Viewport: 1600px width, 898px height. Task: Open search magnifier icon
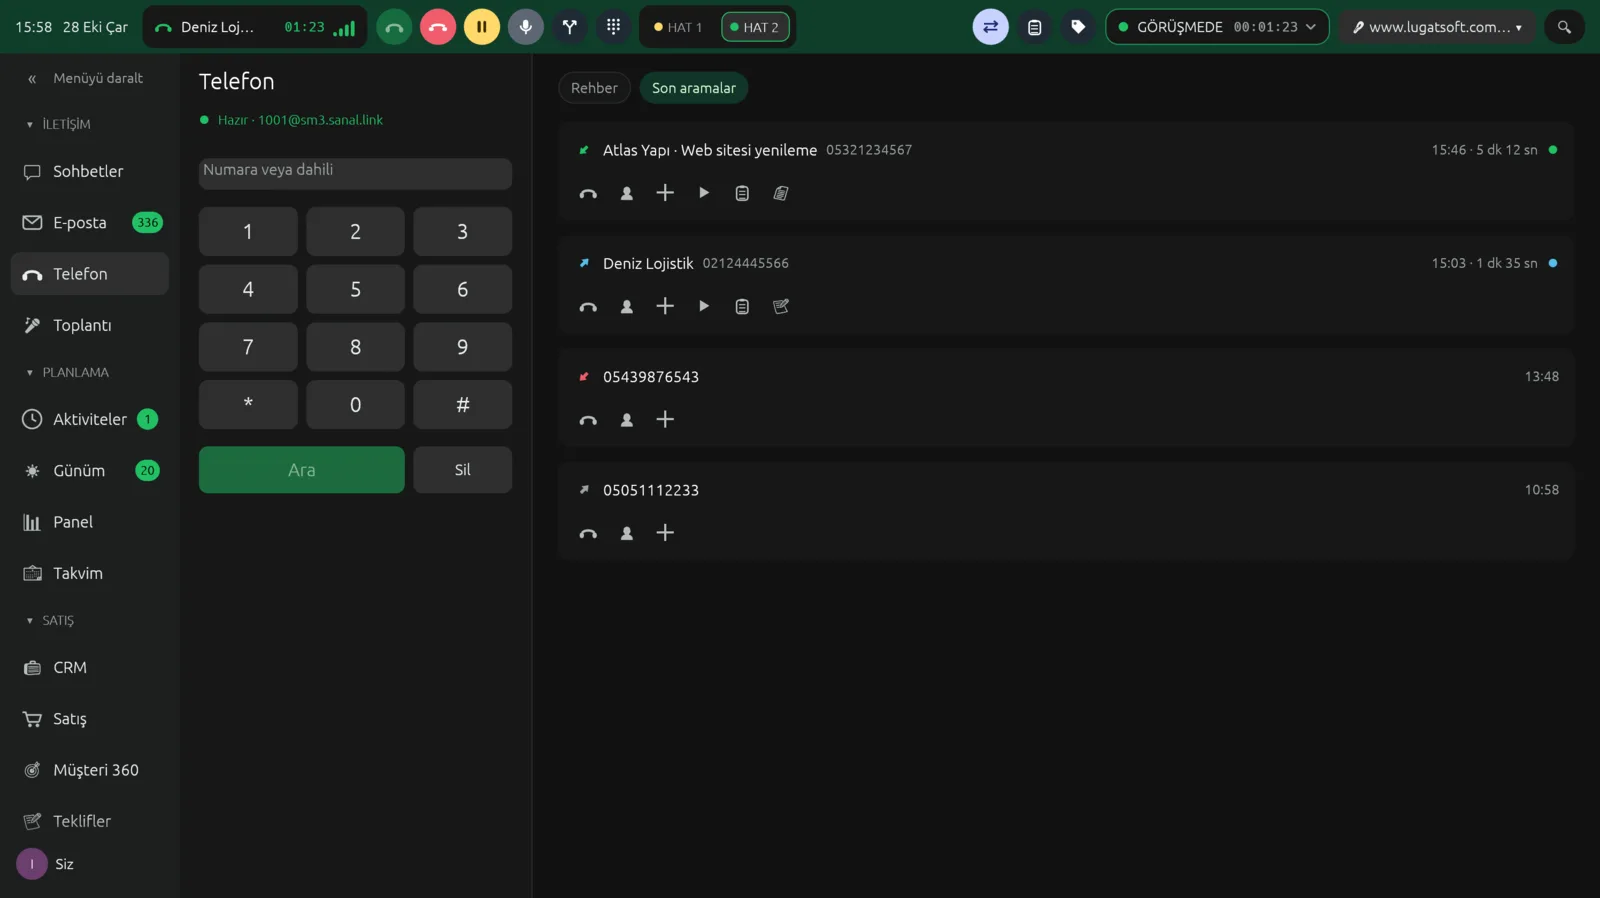click(x=1564, y=27)
